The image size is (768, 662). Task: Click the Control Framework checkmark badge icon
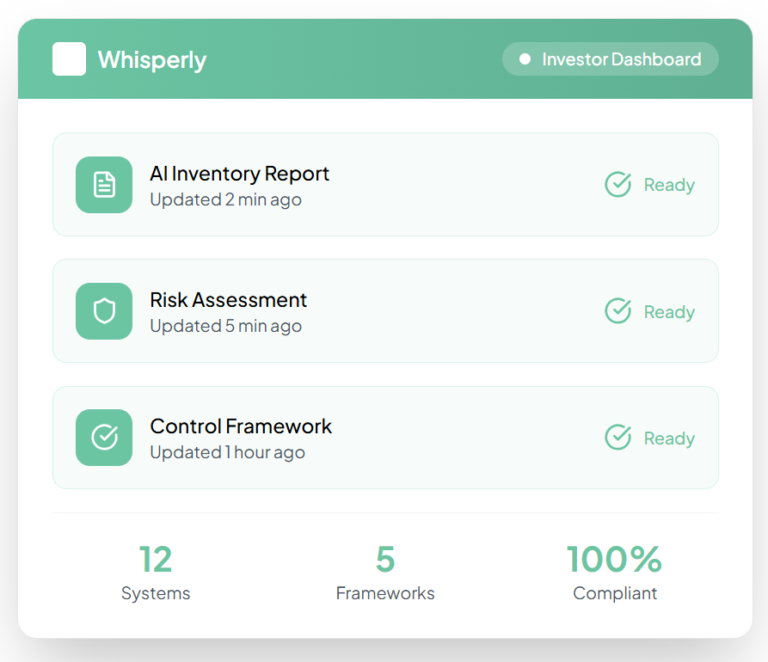click(x=104, y=438)
